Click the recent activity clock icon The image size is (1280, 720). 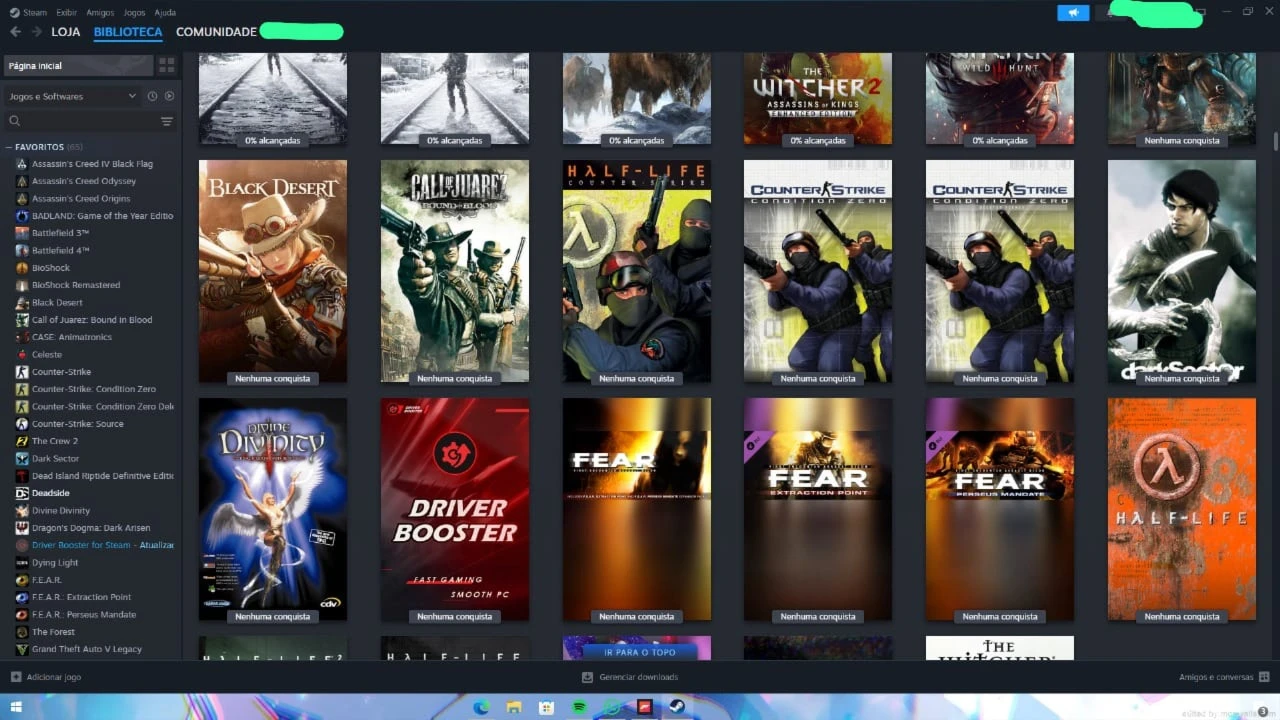pyautogui.click(x=152, y=96)
